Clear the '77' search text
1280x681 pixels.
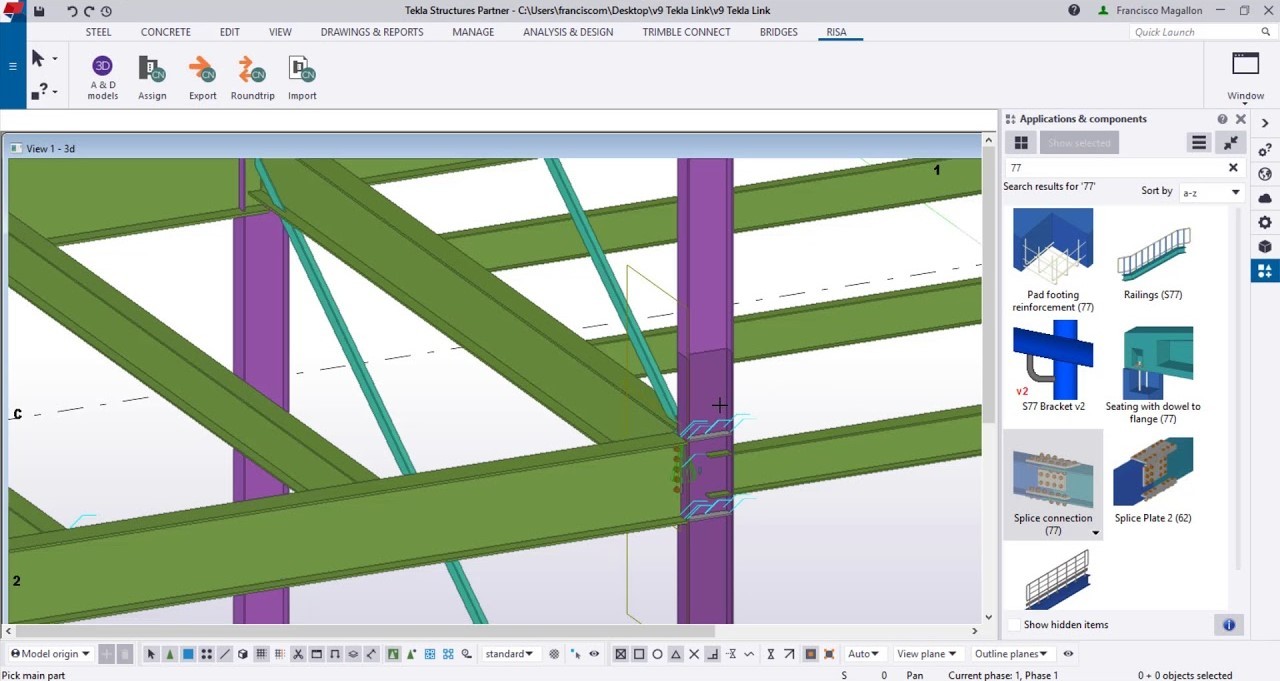pyautogui.click(x=1233, y=168)
